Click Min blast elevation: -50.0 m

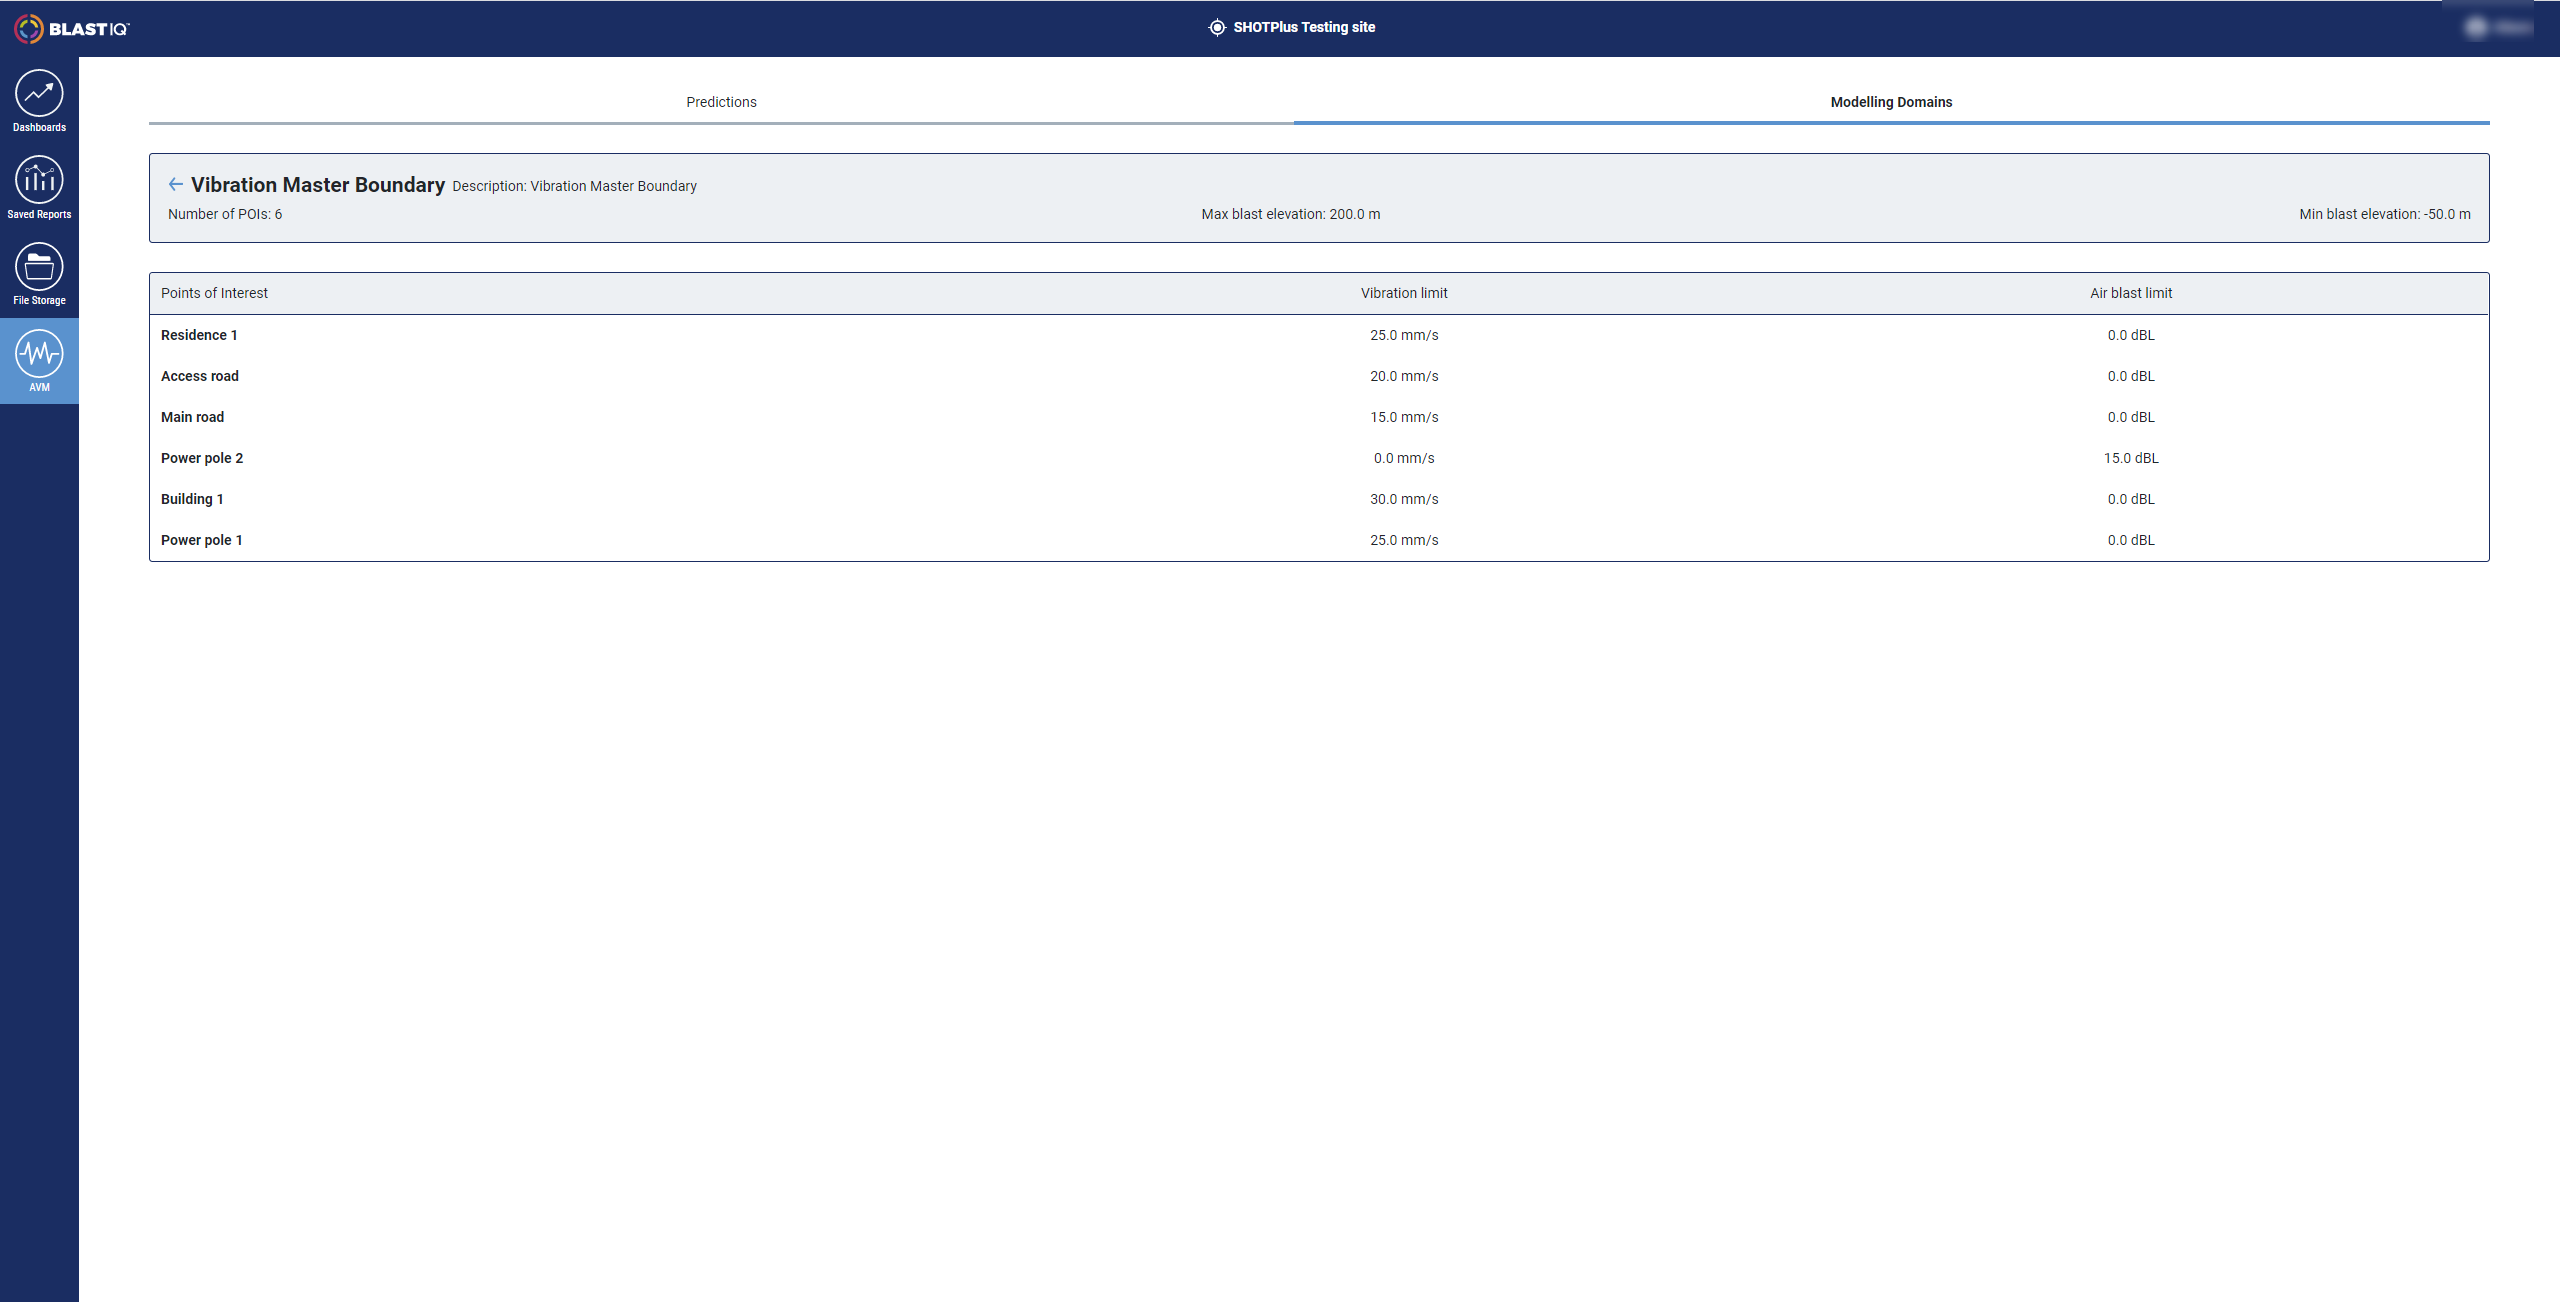tap(2384, 214)
